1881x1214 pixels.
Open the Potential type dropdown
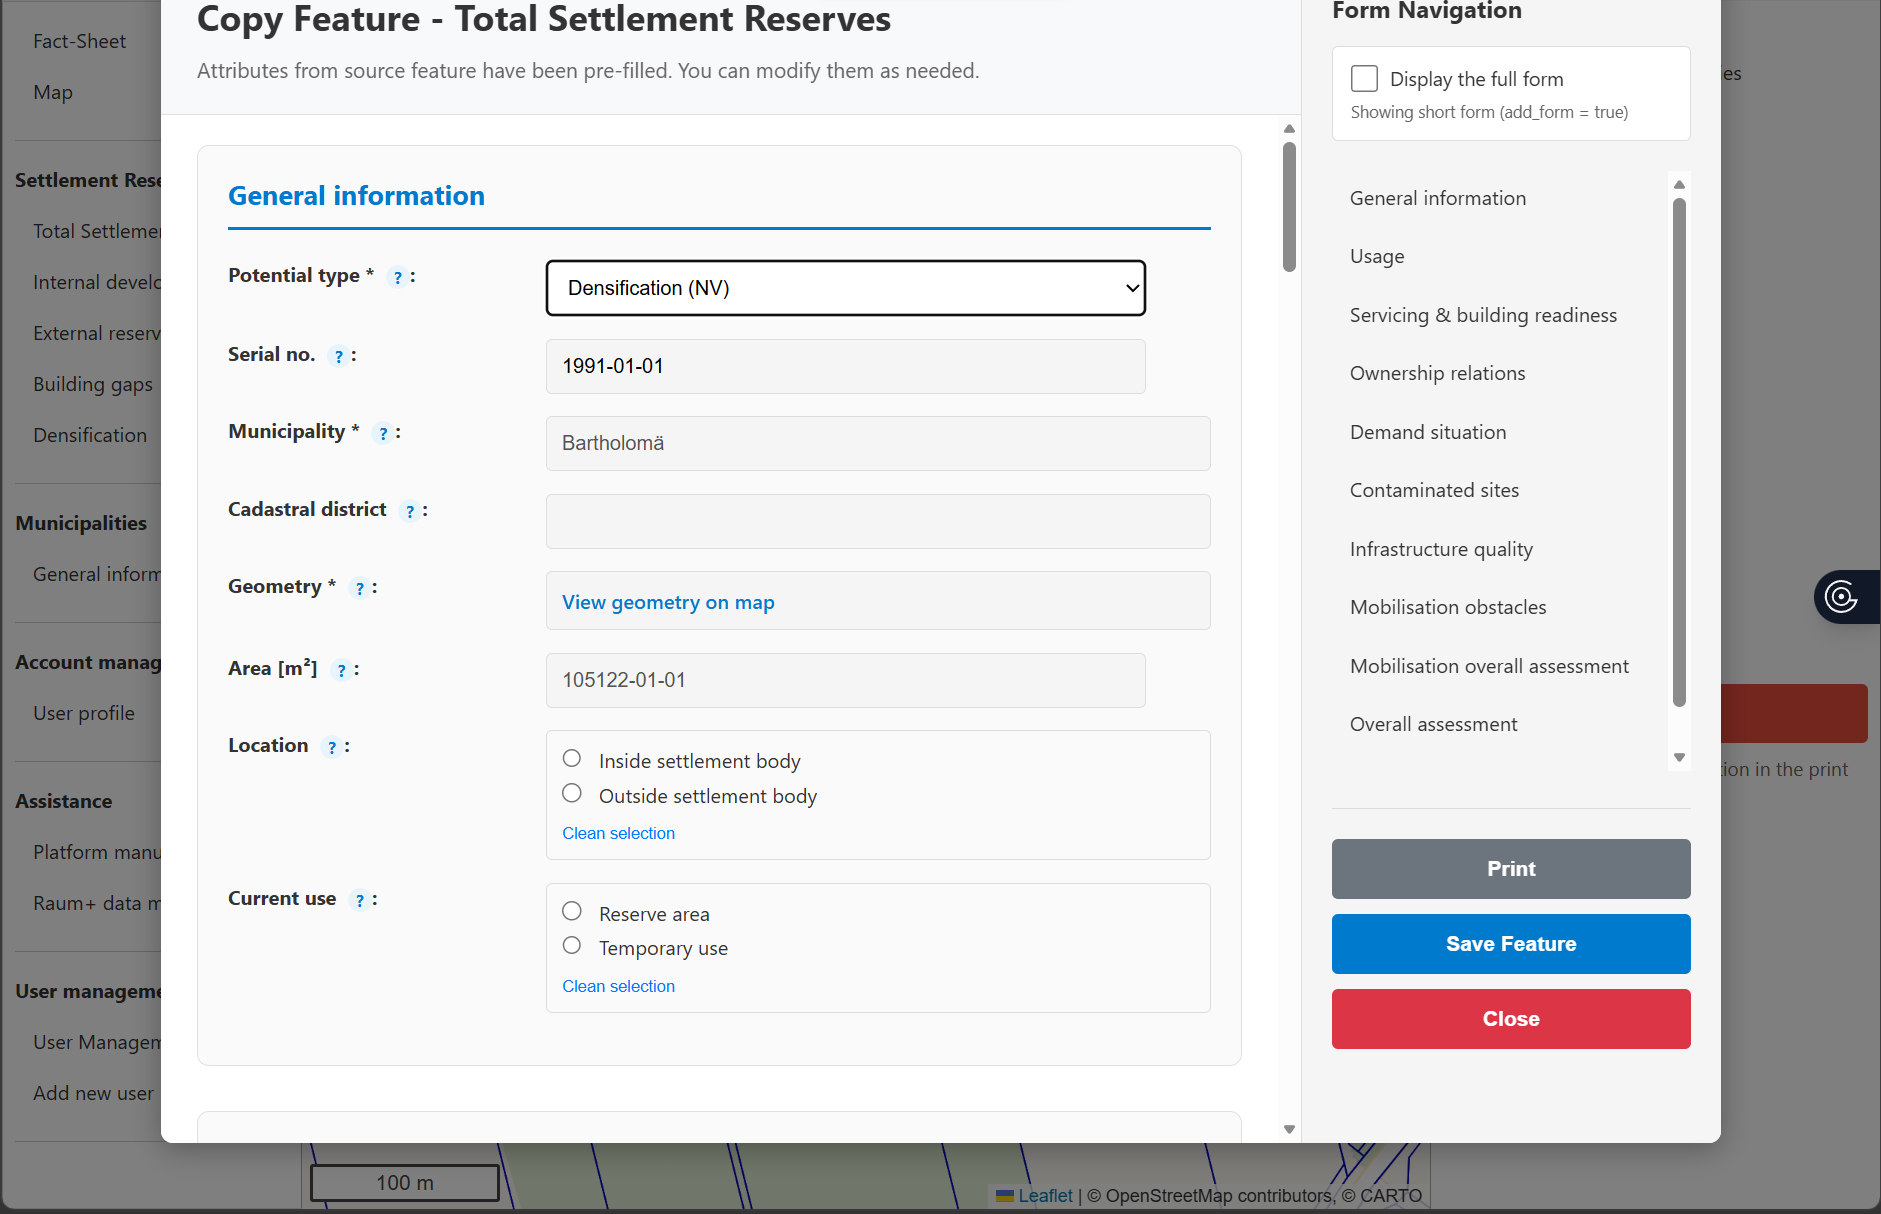pyautogui.click(x=846, y=288)
